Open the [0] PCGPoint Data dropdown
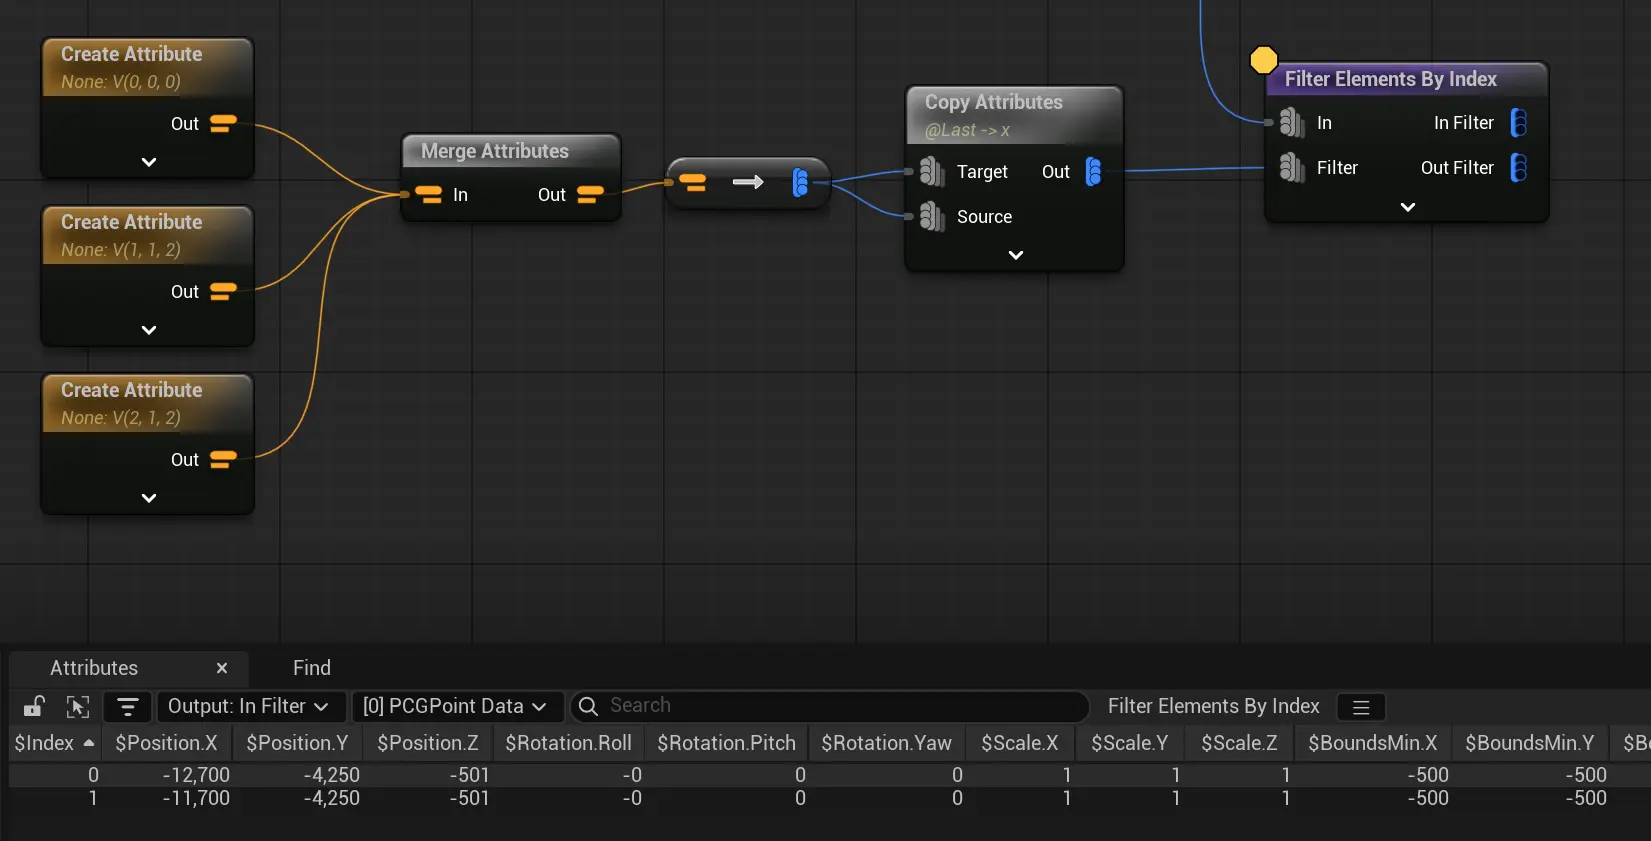The height and width of the screenshot is (841, 1651). (455, 706)
